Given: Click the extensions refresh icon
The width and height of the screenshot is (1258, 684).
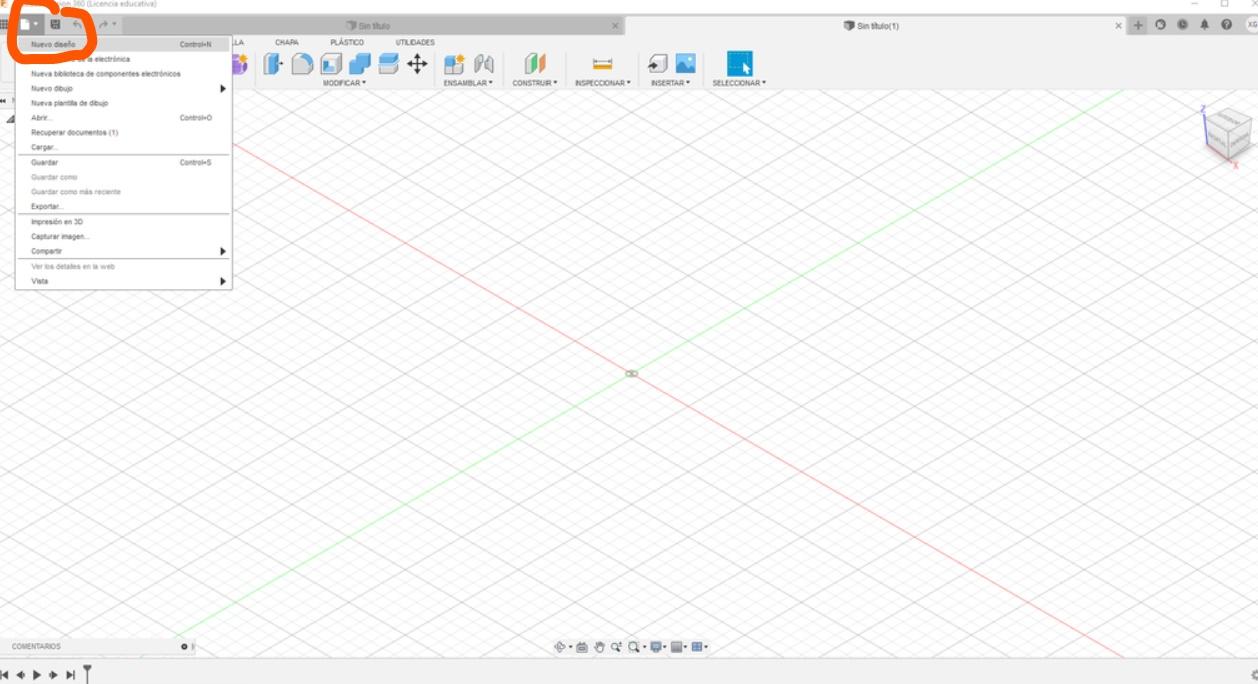Looking at the screenshot, I should tap(1161, 25).
